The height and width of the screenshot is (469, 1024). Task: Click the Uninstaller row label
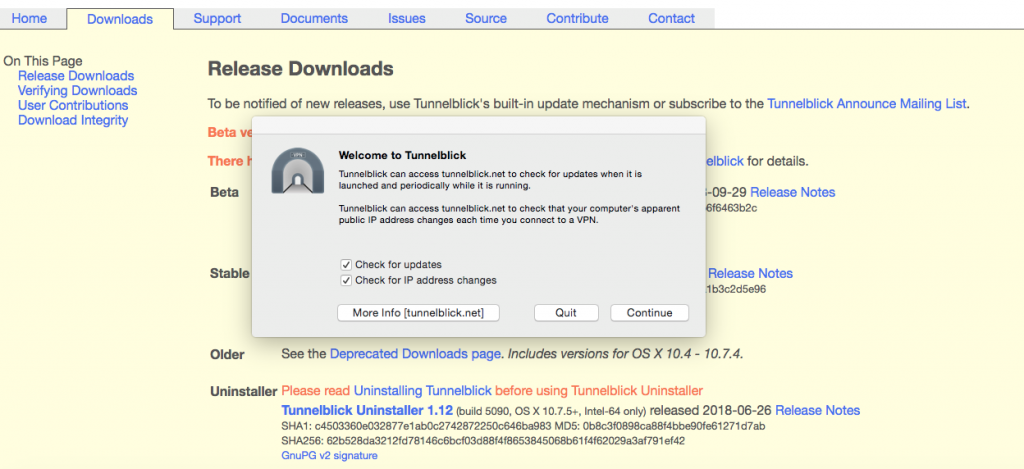244,392
